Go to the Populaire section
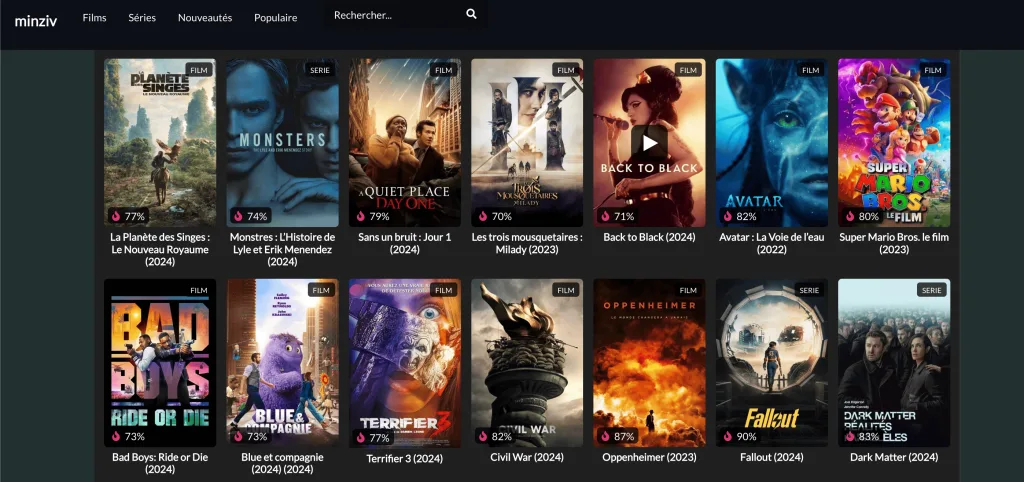Viewport: 1024px width, 482px height. click(x=276, y=18)
